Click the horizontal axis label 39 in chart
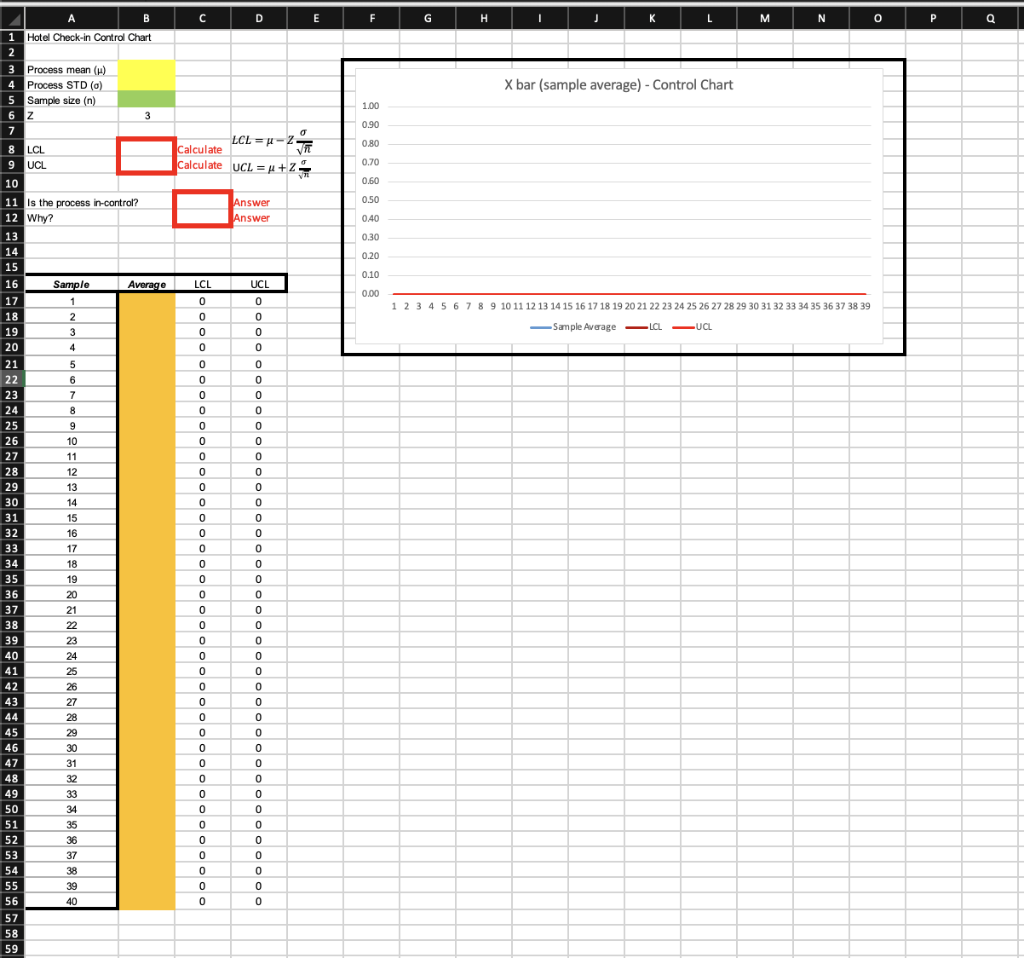 click(x=865, y=306)
